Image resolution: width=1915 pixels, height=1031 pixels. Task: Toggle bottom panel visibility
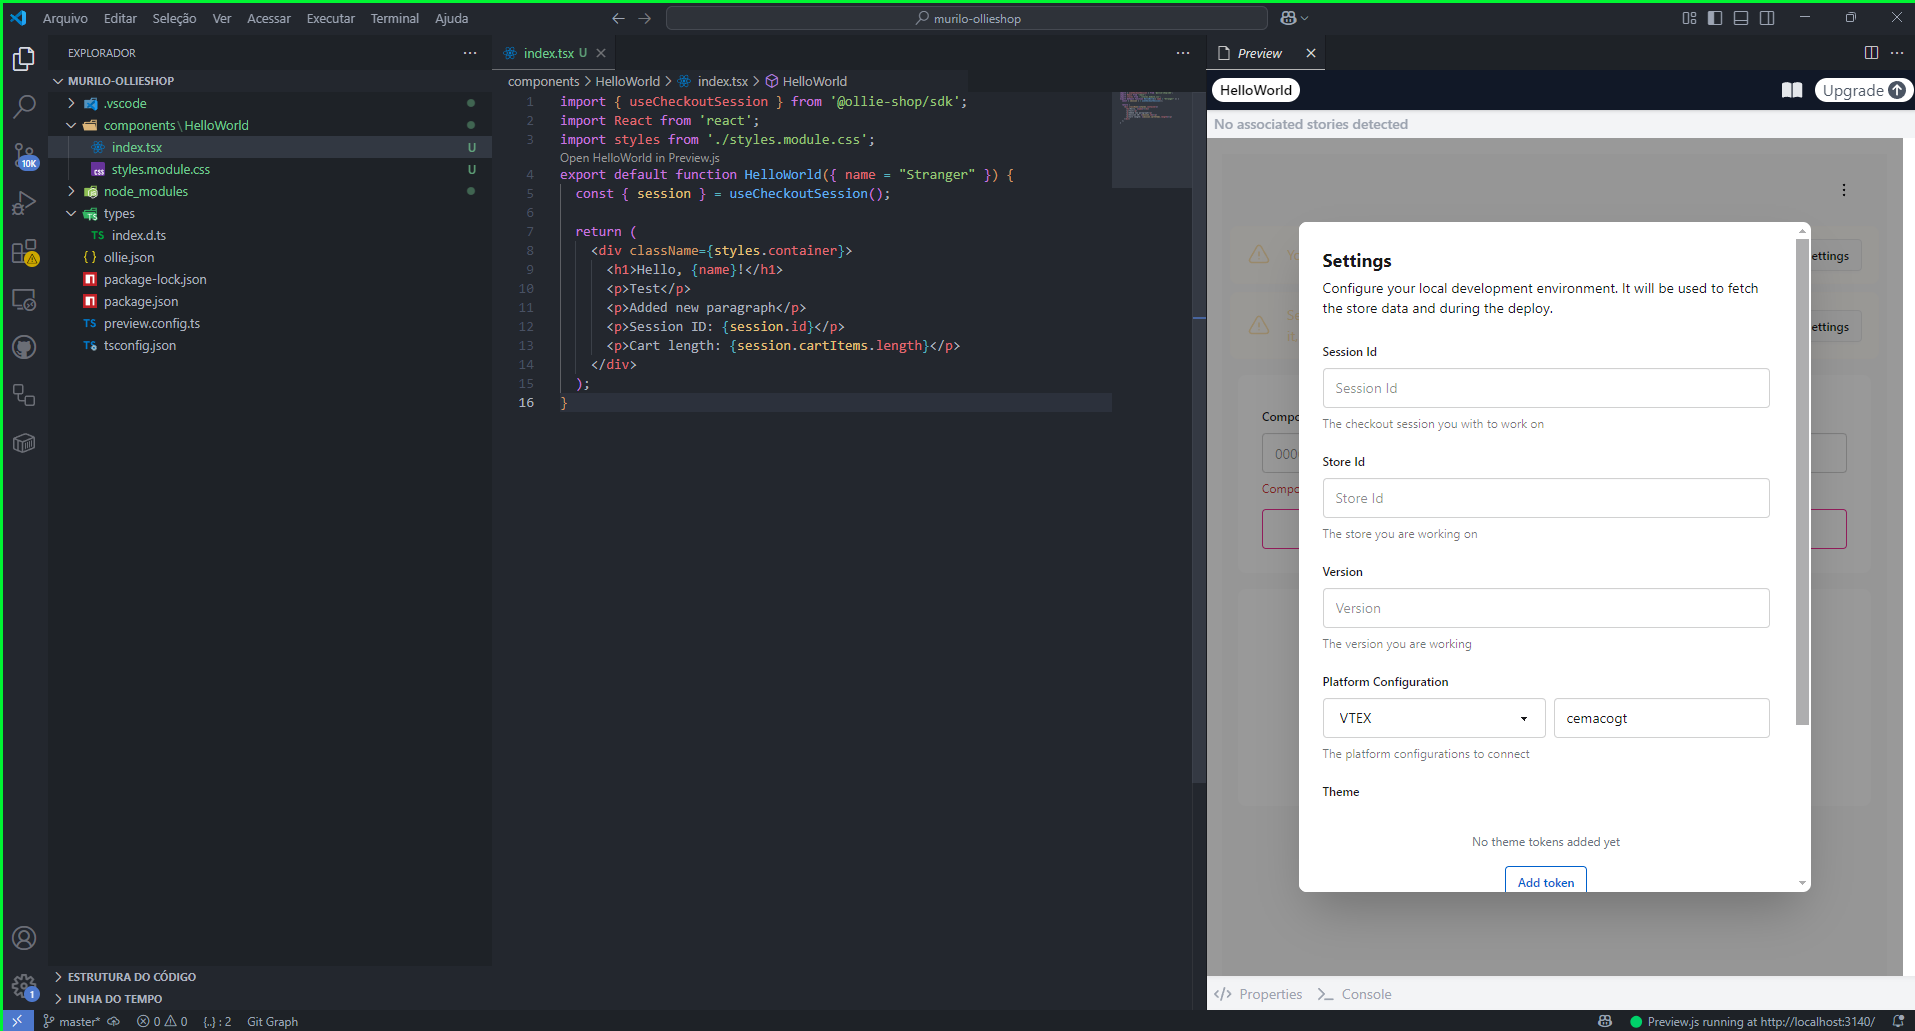[x=1741, y=18]
